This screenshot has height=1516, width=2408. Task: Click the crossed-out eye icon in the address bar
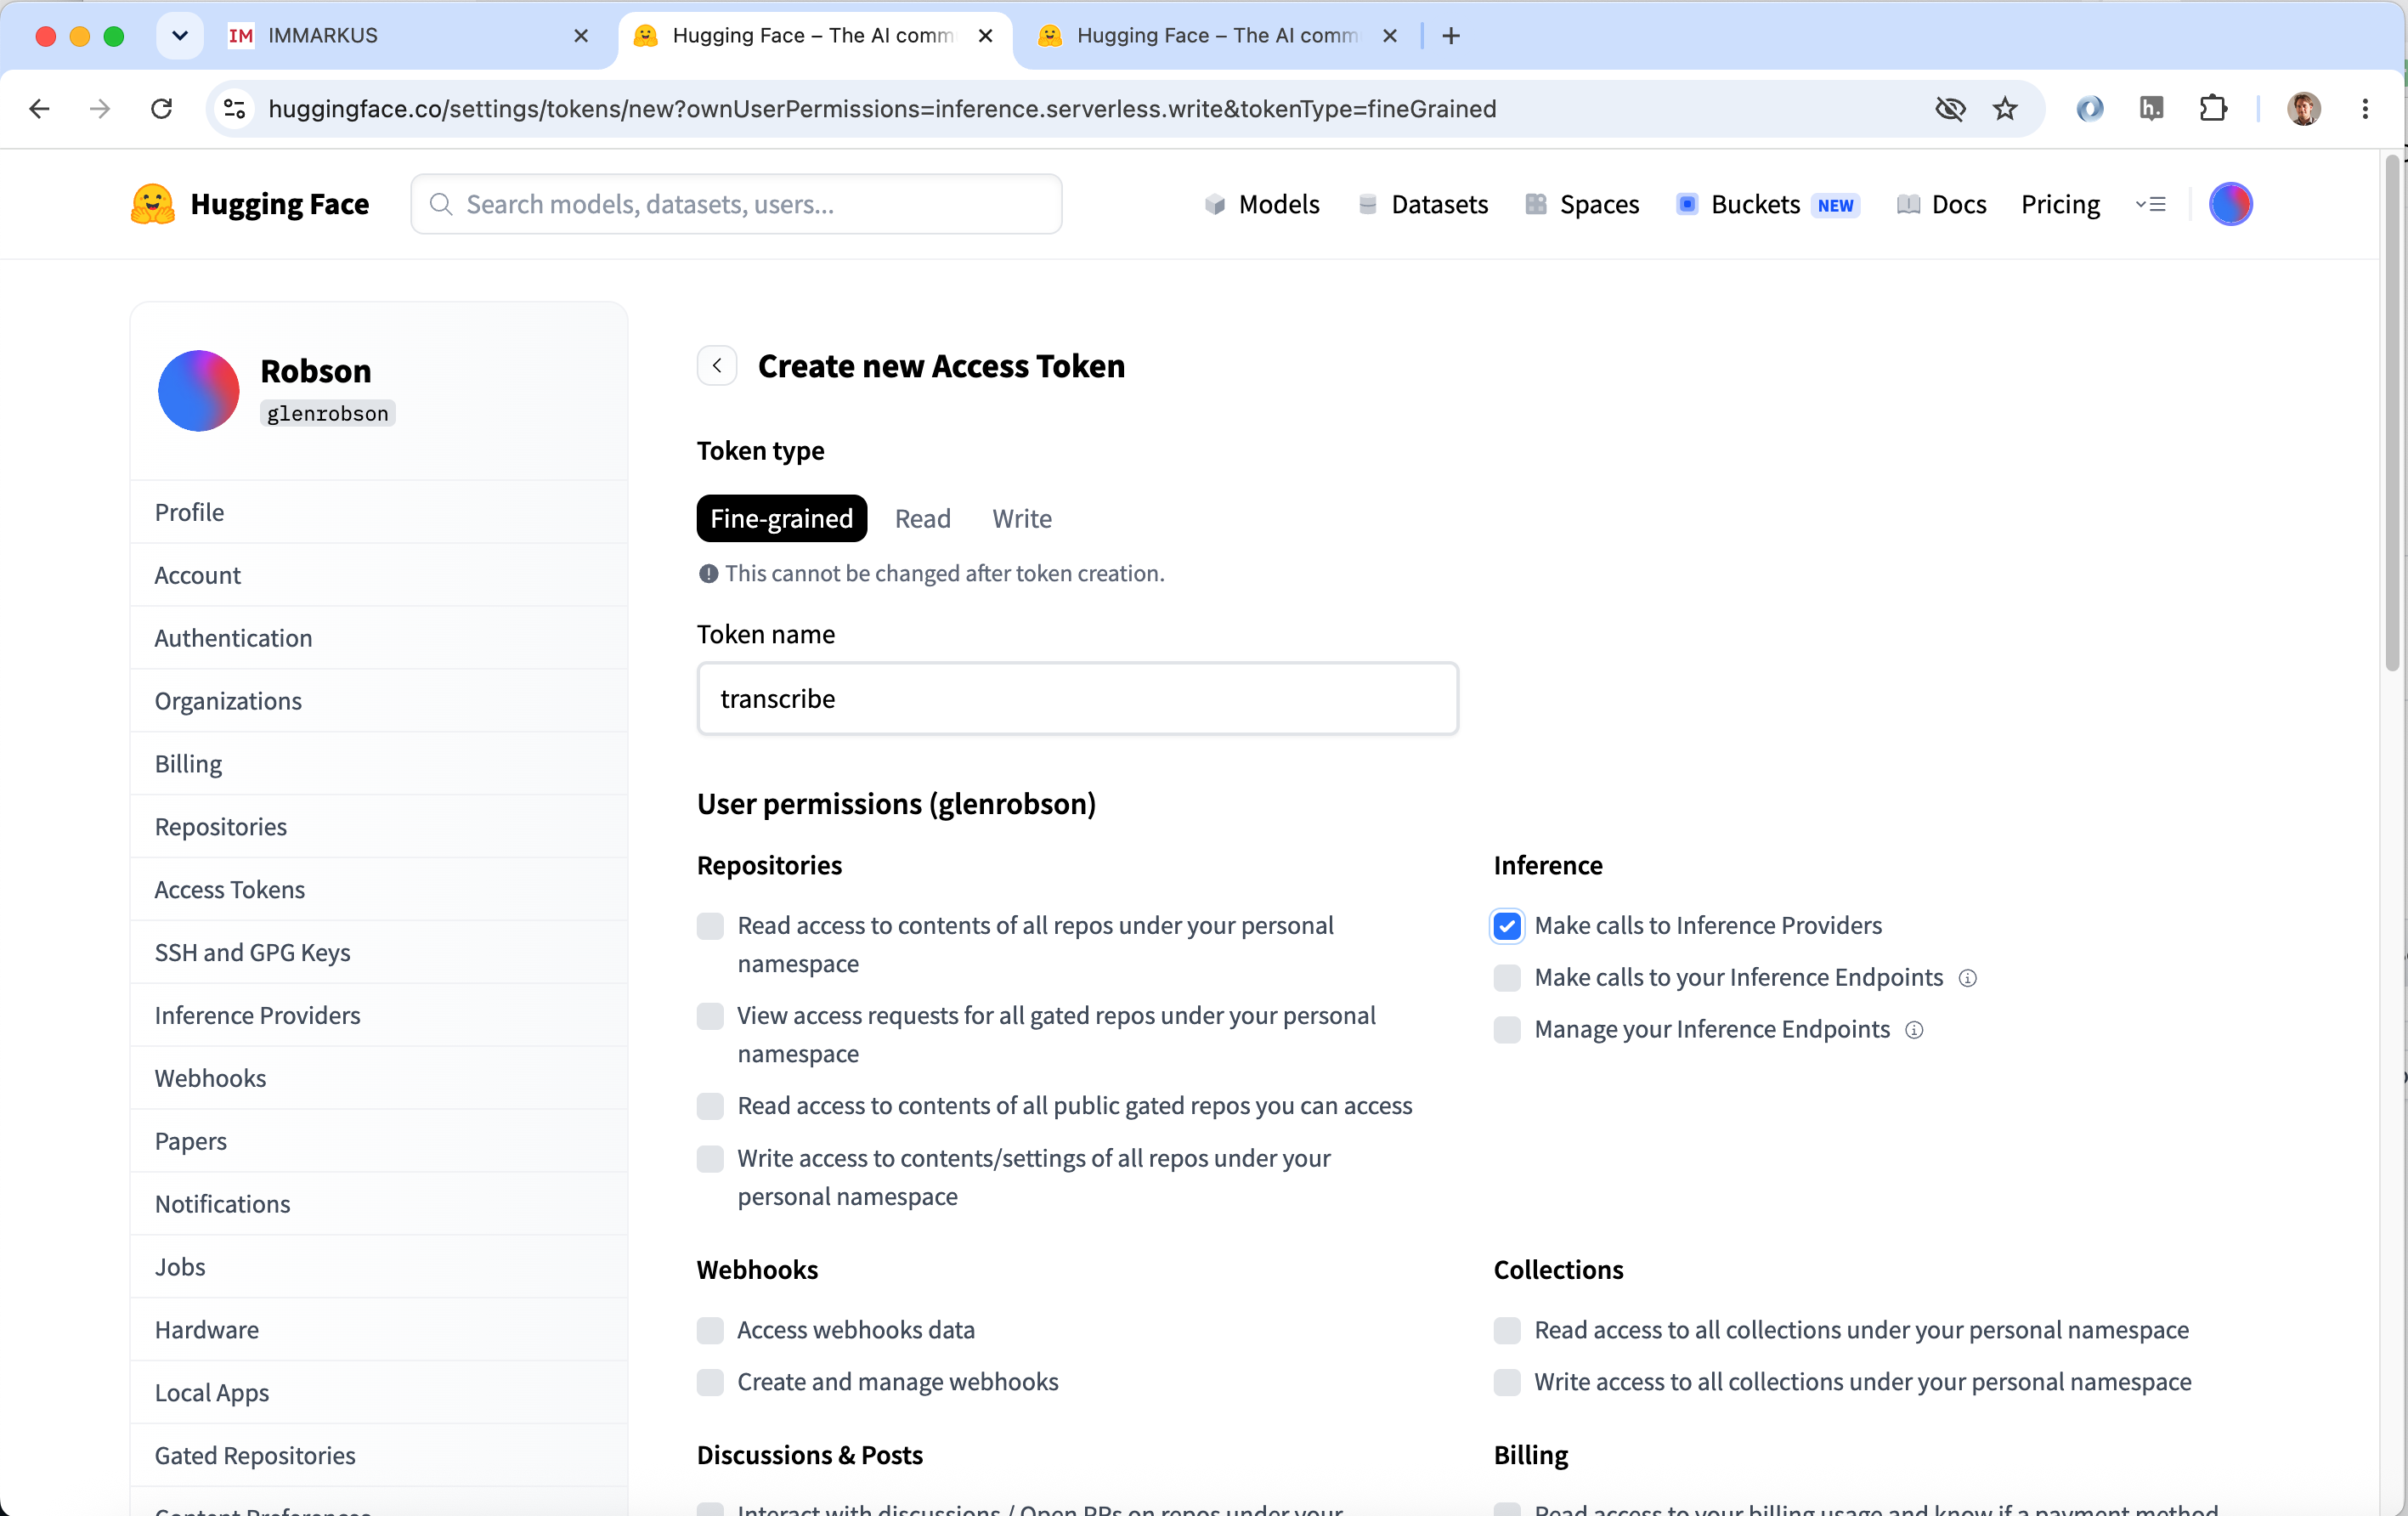[1950, 109]
